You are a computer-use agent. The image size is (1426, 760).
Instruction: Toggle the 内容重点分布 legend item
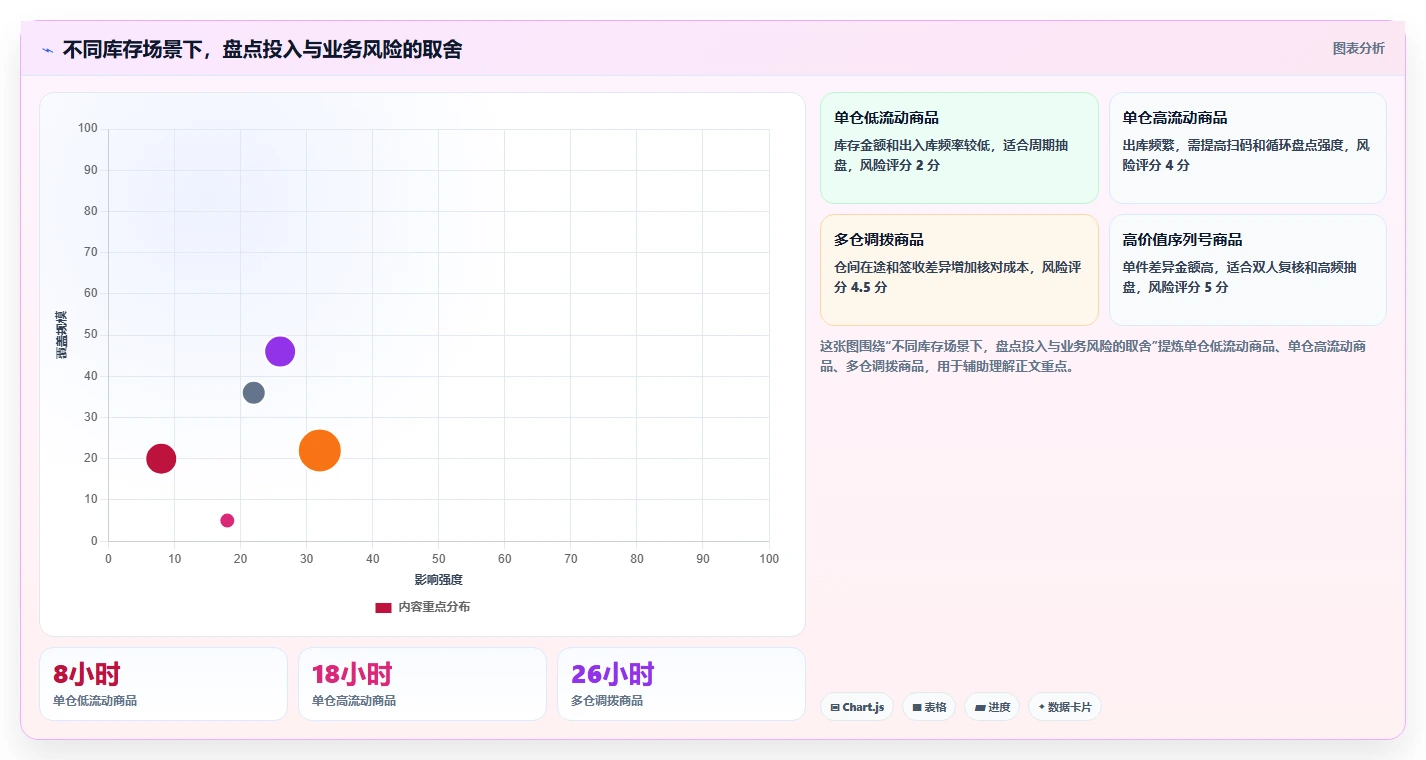click(x=423, y=607)
